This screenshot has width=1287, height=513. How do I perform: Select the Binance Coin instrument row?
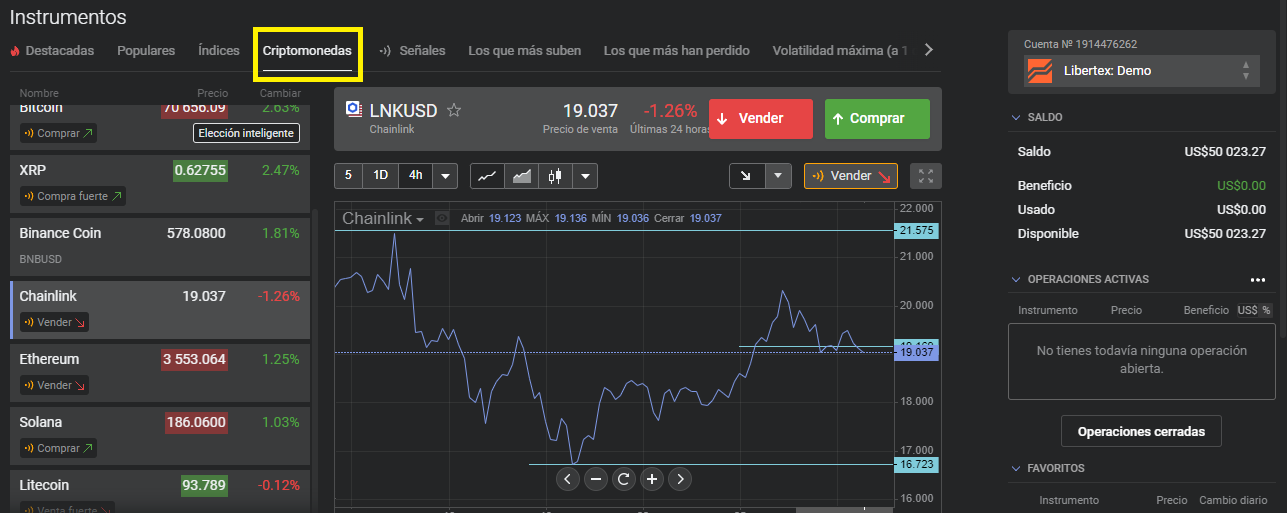(x=160, y=247)
